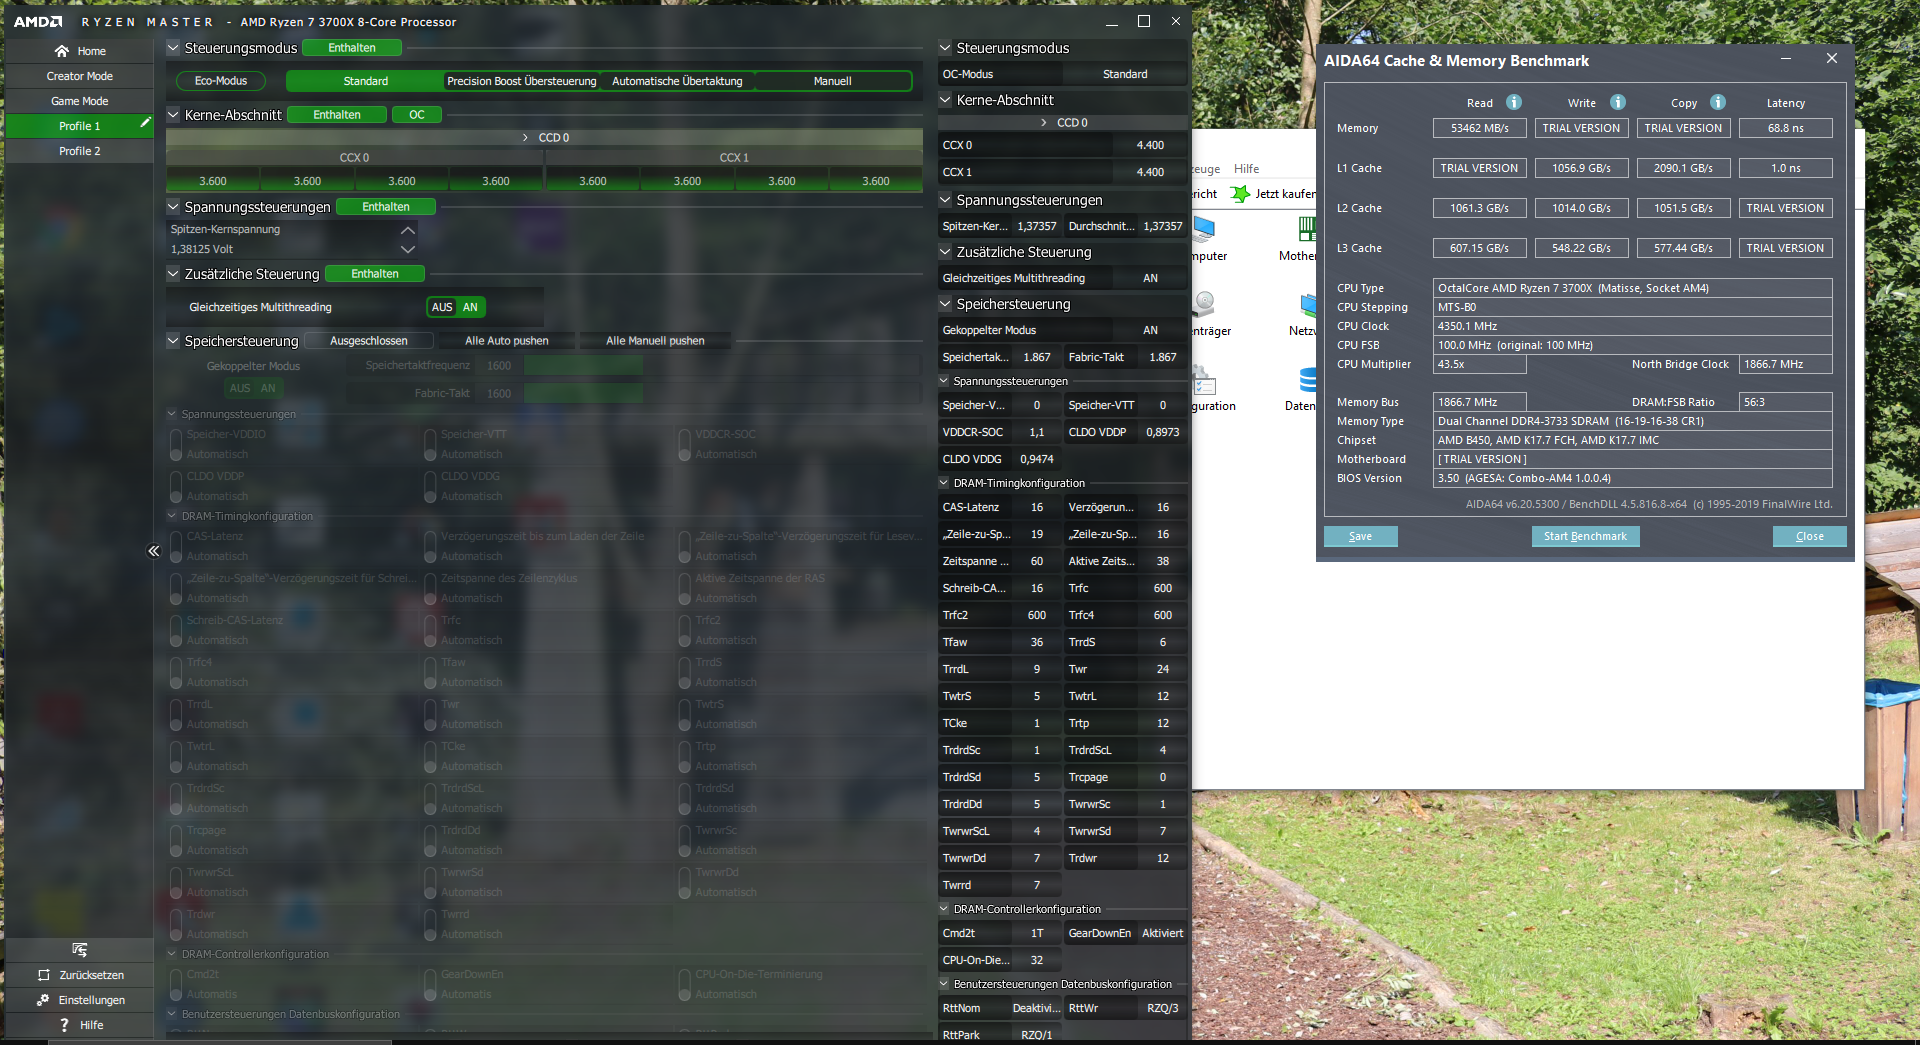Switch to Creator Mode tab
This screenshot has height=1045, width=1920.
79,76
